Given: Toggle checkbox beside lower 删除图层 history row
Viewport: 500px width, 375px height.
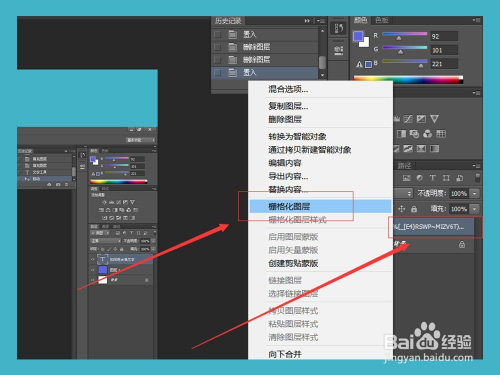Looking at the screenshot, I should 217,60.
